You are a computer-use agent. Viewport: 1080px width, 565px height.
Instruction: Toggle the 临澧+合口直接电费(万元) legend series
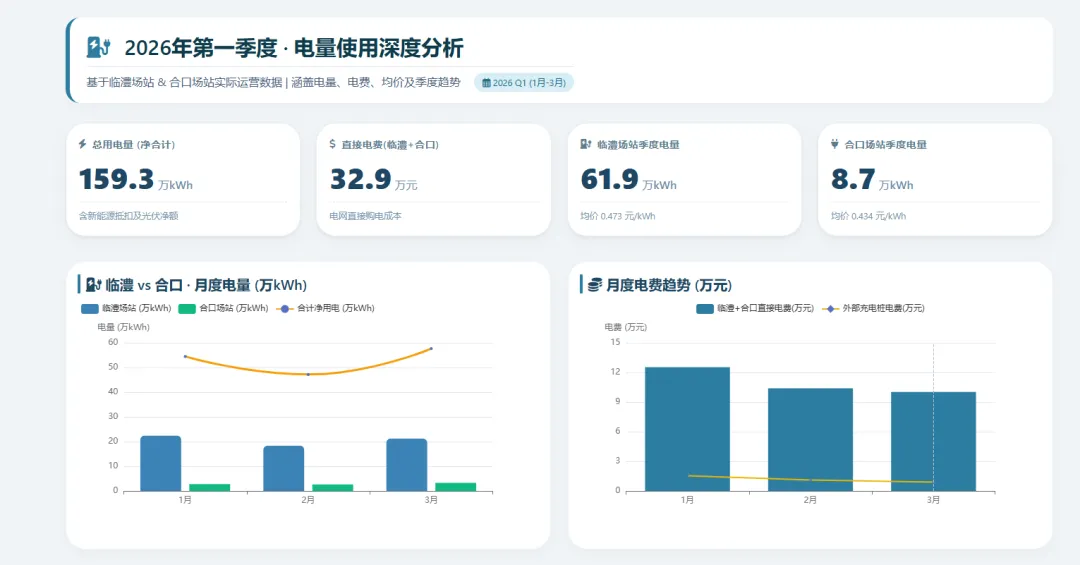click(755, 309)
